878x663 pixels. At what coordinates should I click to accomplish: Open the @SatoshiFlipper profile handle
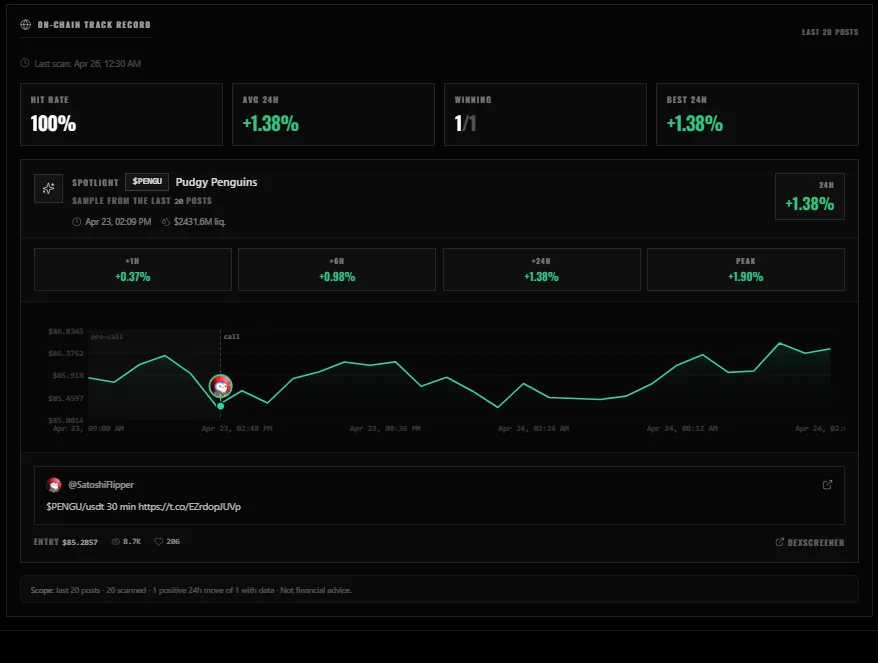click(101, 485)
